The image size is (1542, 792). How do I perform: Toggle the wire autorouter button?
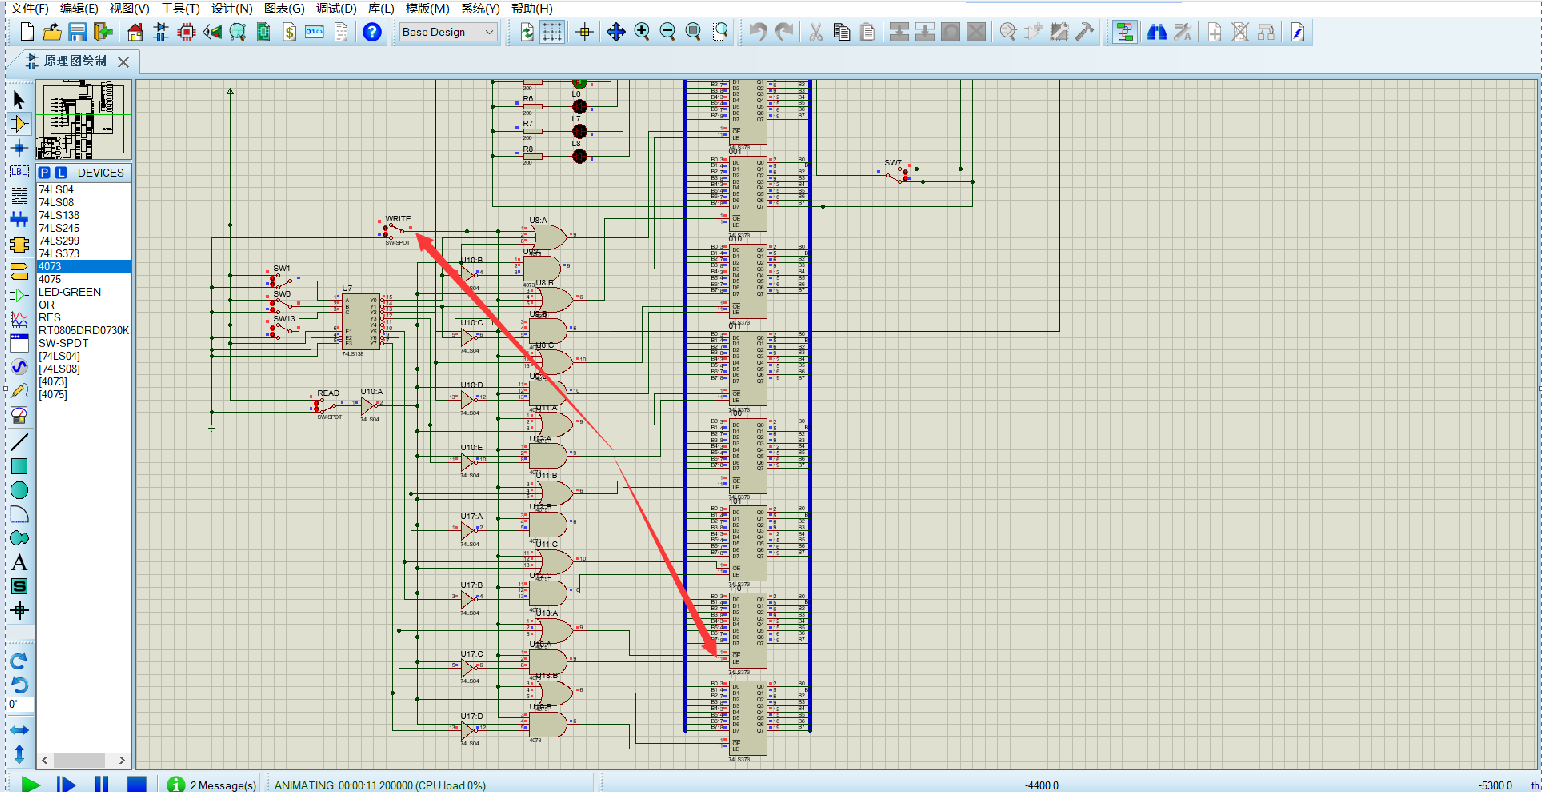click(x=1125, y=32)
